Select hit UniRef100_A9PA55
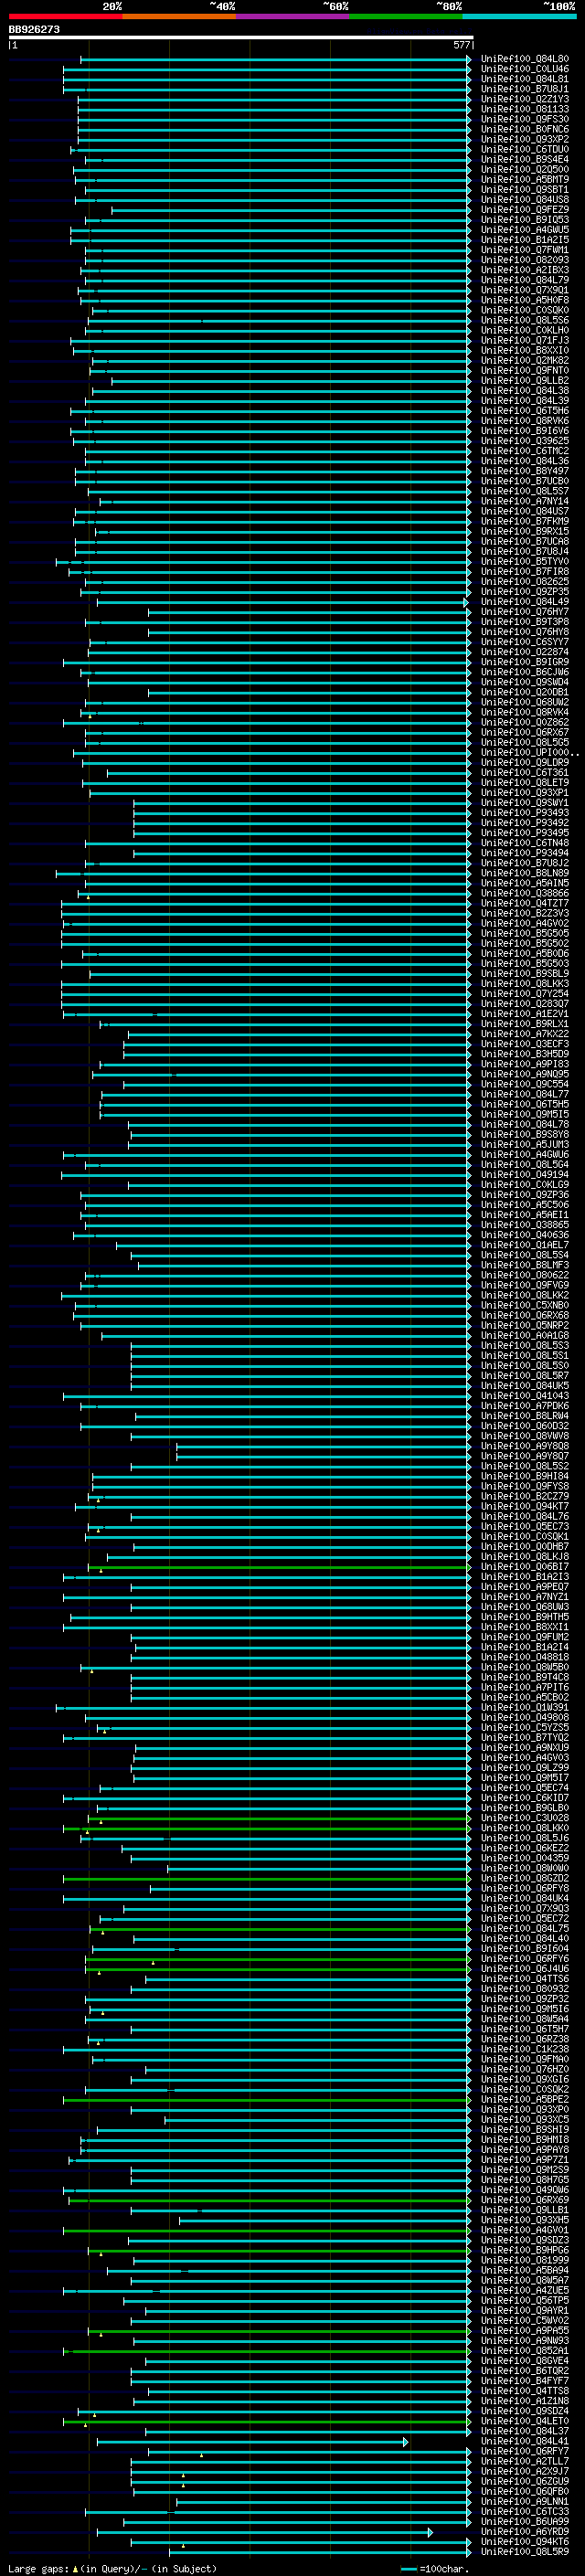 [525, 2331]
